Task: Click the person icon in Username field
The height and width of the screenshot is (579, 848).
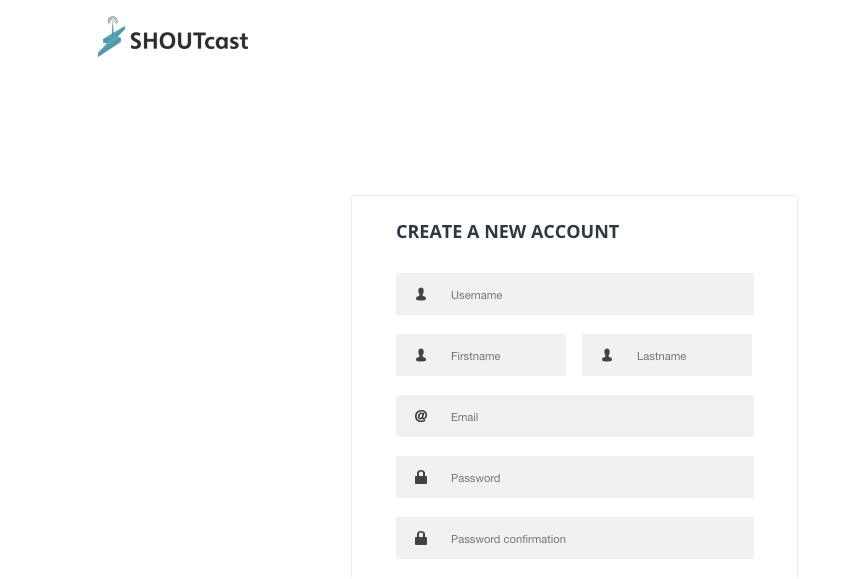Action: [x=421, y=294]
